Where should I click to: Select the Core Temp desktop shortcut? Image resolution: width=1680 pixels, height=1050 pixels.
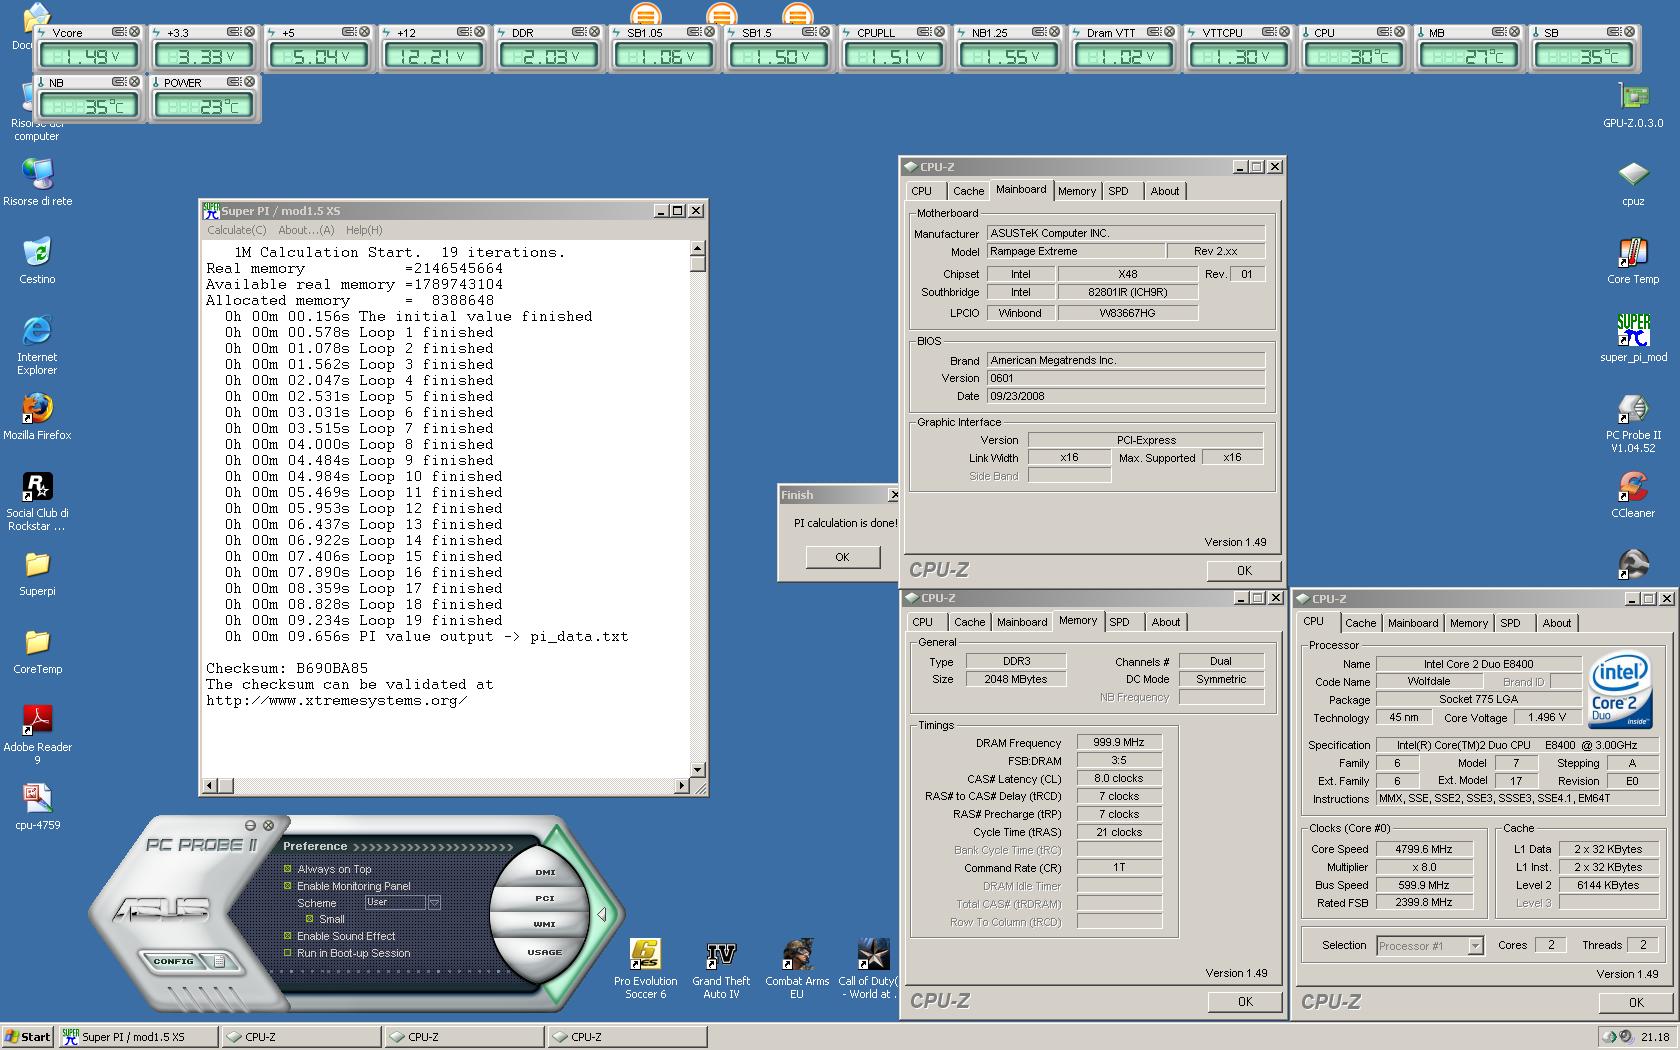tap(1633, 261)
